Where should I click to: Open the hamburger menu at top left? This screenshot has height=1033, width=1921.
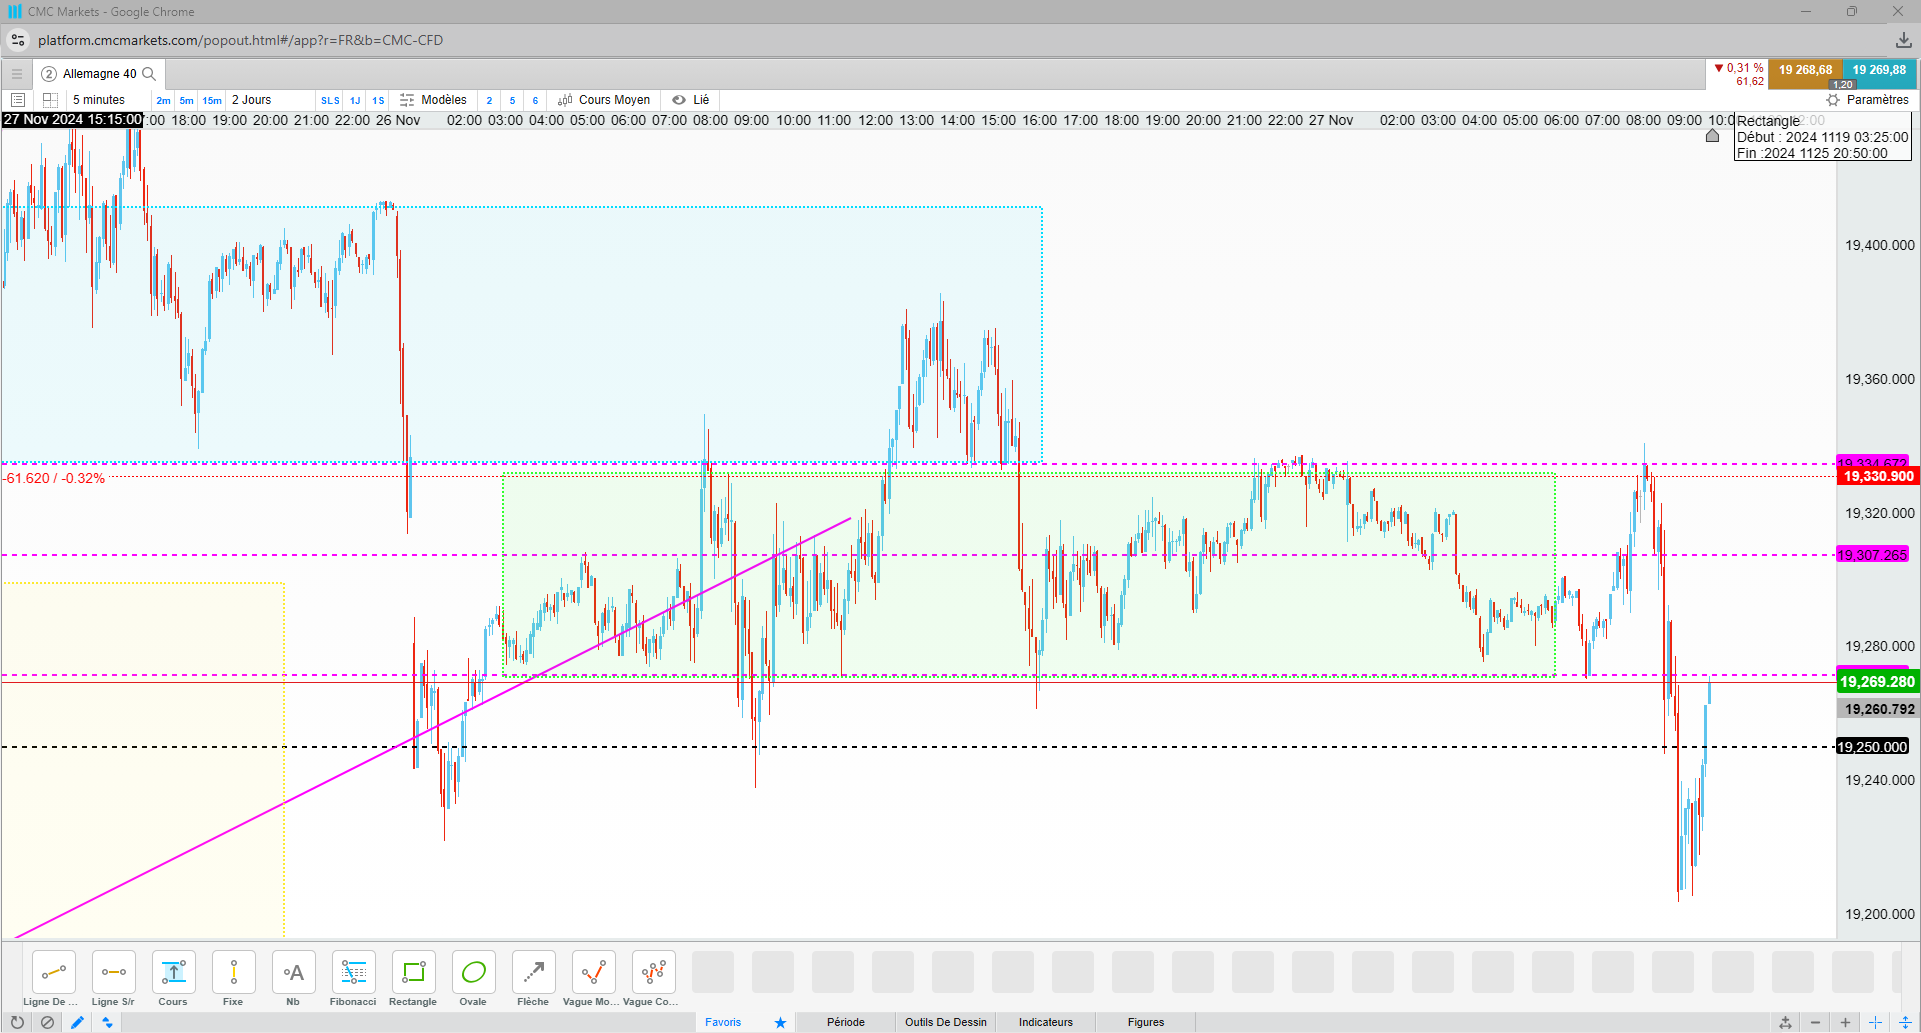click(x=17, y=74)
